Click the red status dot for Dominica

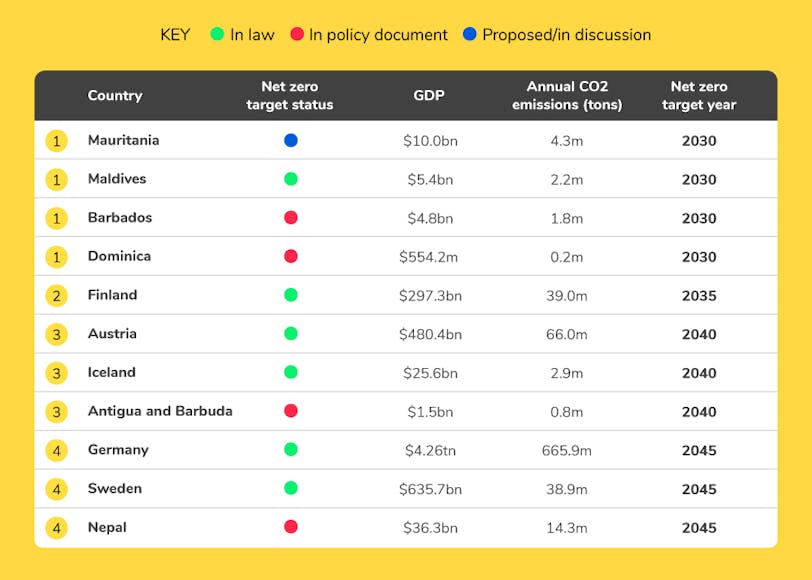(x=290, y=257)
